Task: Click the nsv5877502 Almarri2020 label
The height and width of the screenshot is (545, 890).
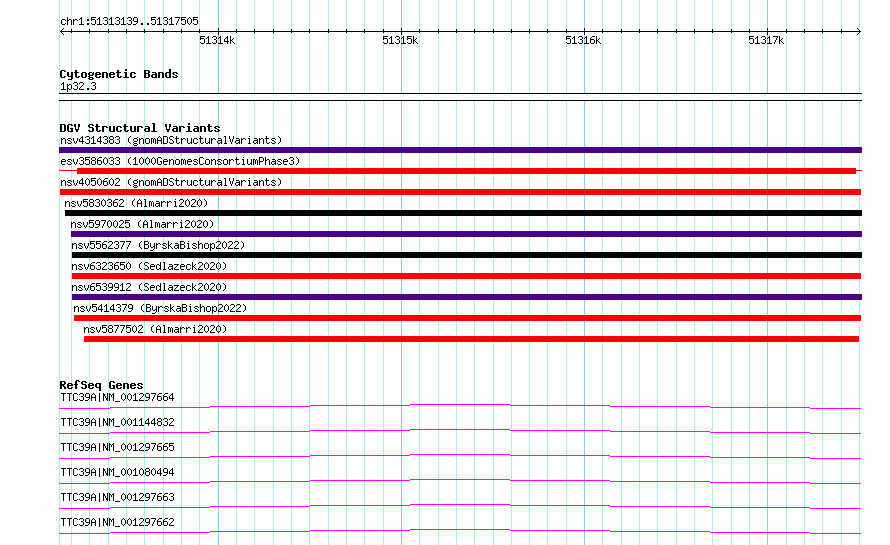Action: coord(155,329)
